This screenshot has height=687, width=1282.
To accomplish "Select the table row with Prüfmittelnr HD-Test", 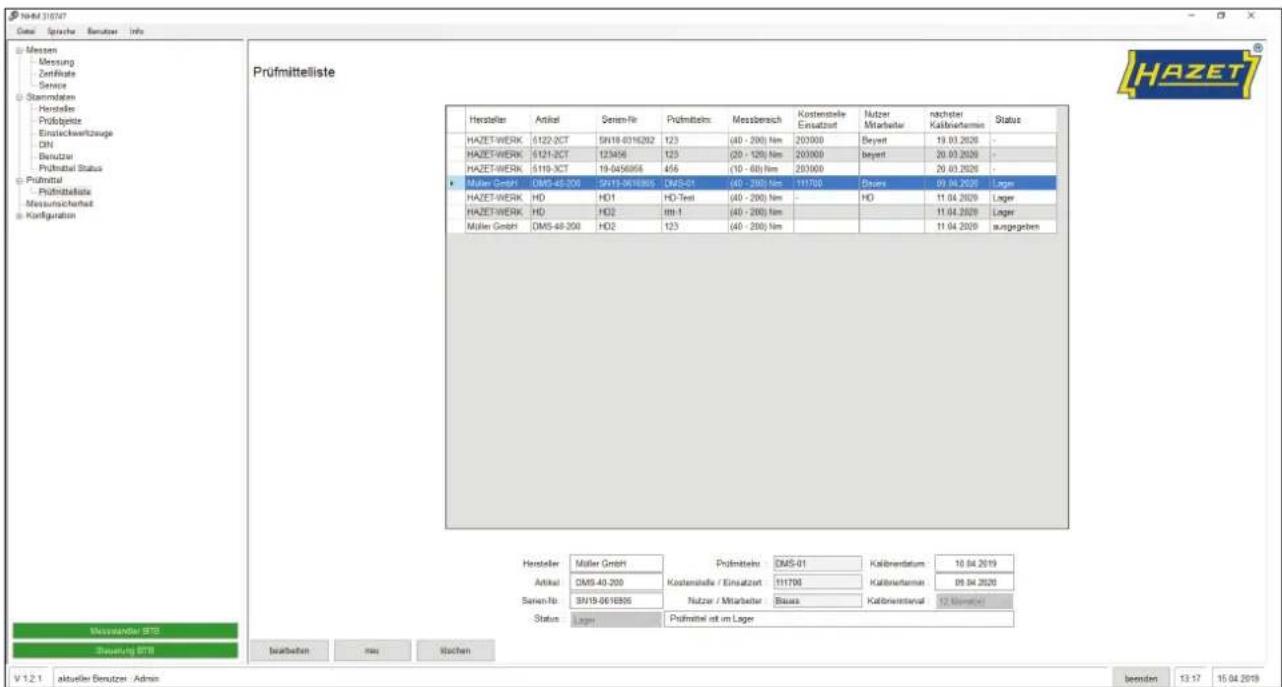I will tap(751, 198).
